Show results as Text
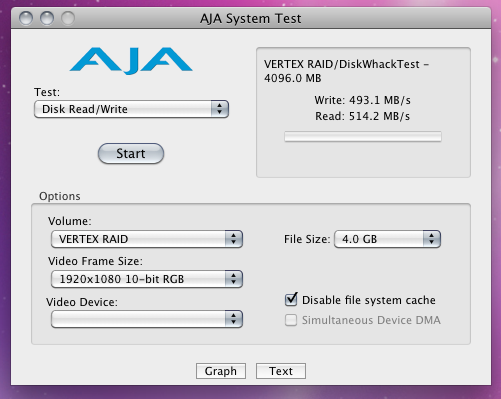This screenshot has height=399, width=501. click(x=281, y=371)
